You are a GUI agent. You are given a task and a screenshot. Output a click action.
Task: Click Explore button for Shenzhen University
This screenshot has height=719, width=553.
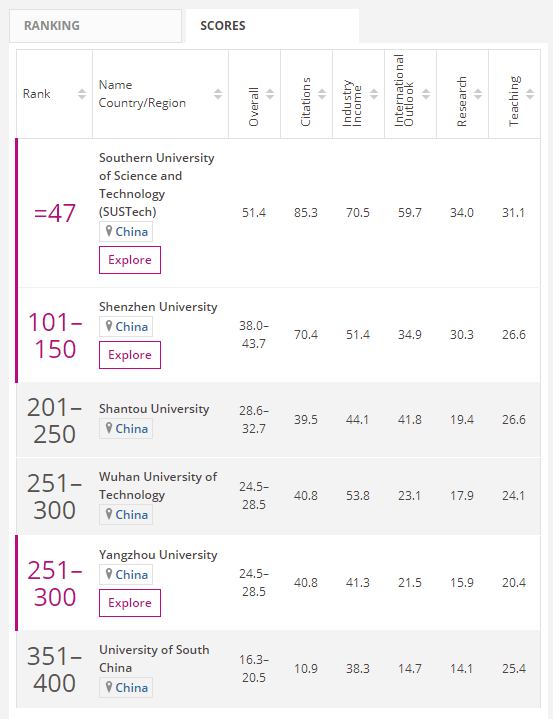(130, 355)
